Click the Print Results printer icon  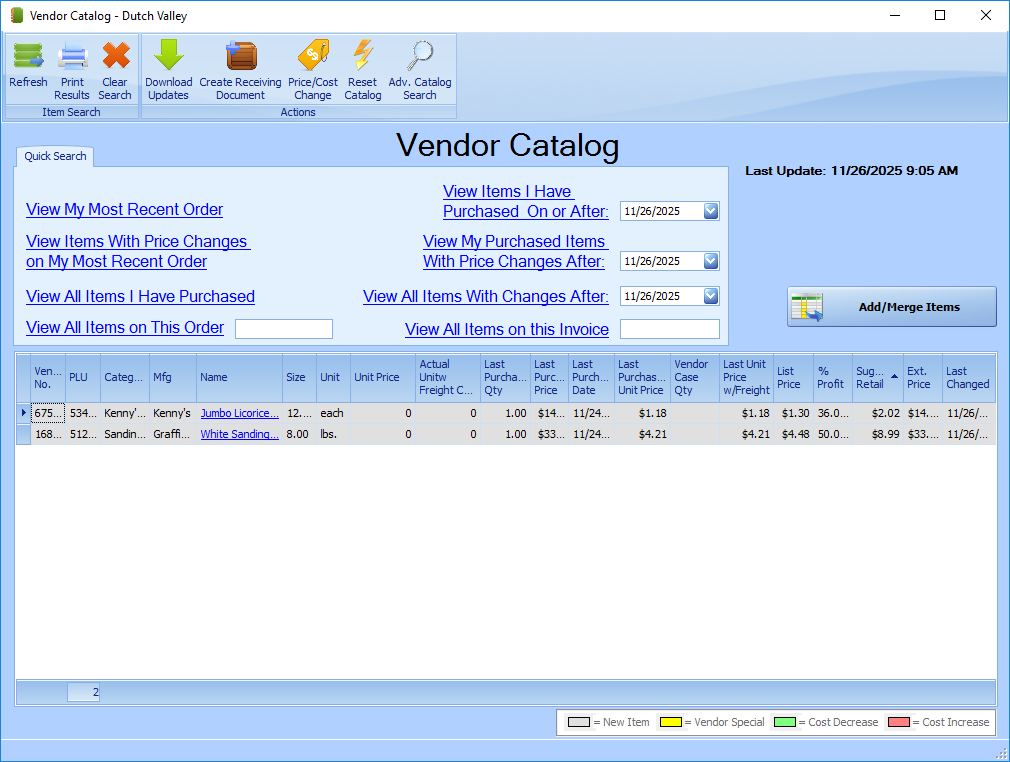72,57
